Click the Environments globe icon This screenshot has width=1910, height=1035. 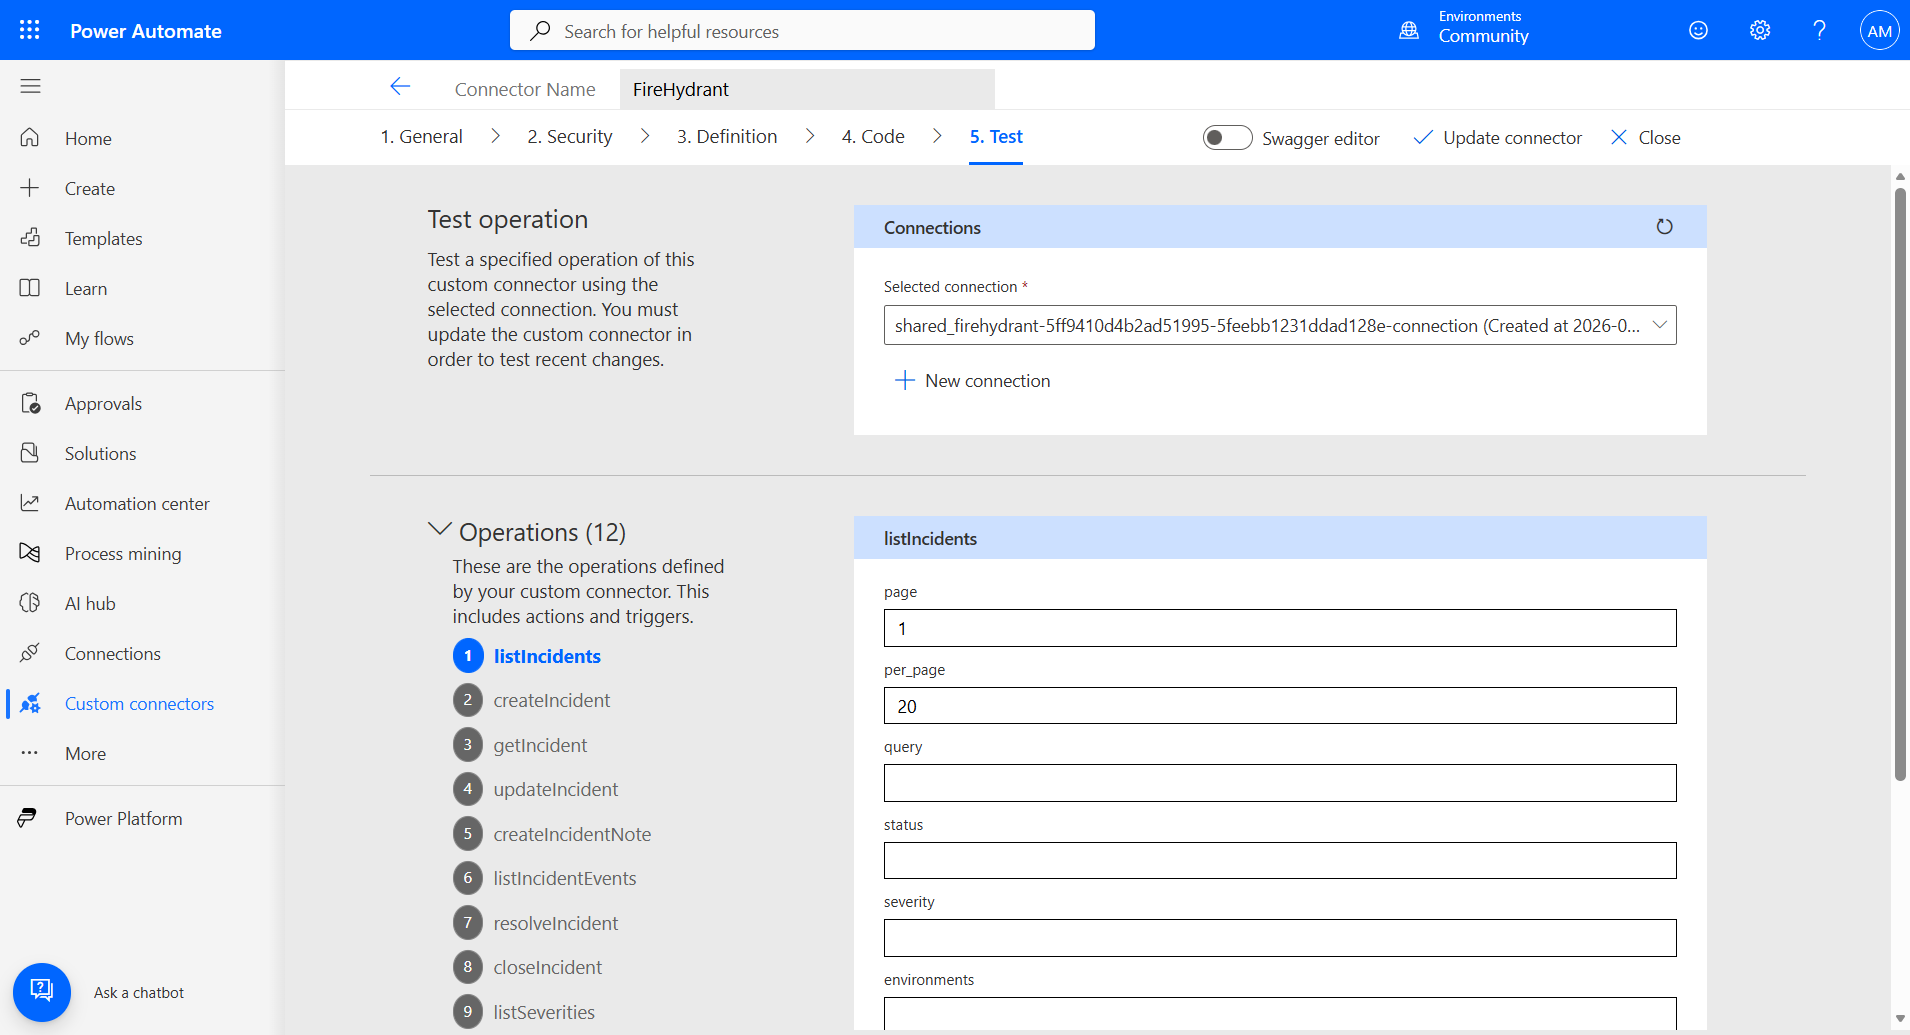click(1409, 30)
